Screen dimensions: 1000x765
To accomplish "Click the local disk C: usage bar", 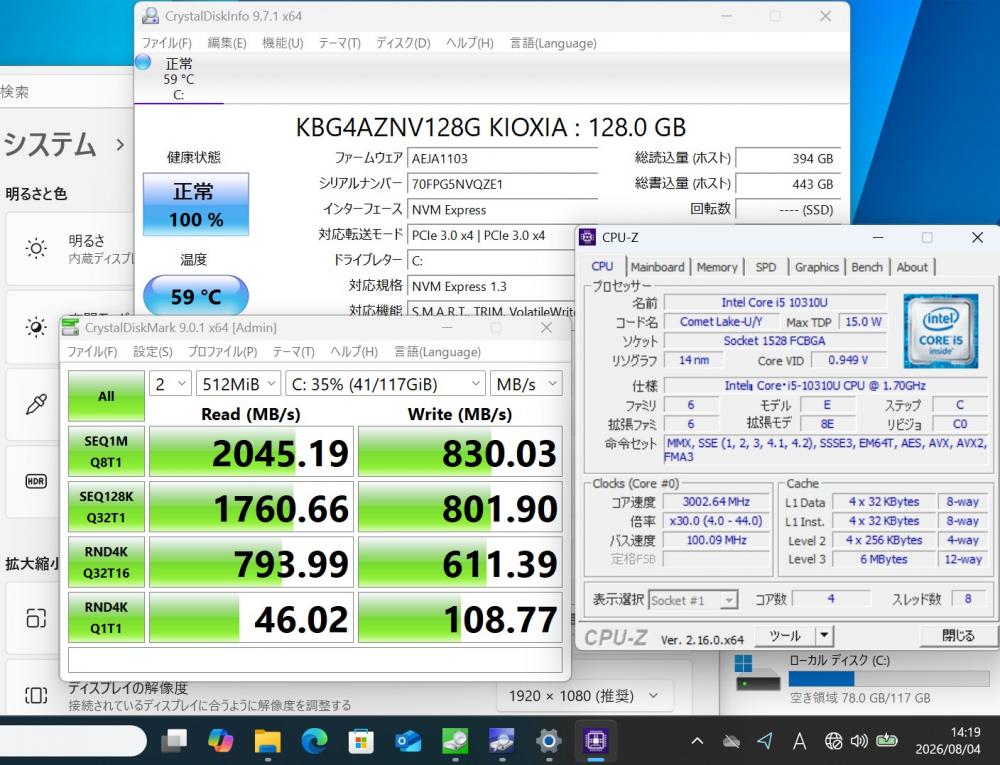I will 889,679.
